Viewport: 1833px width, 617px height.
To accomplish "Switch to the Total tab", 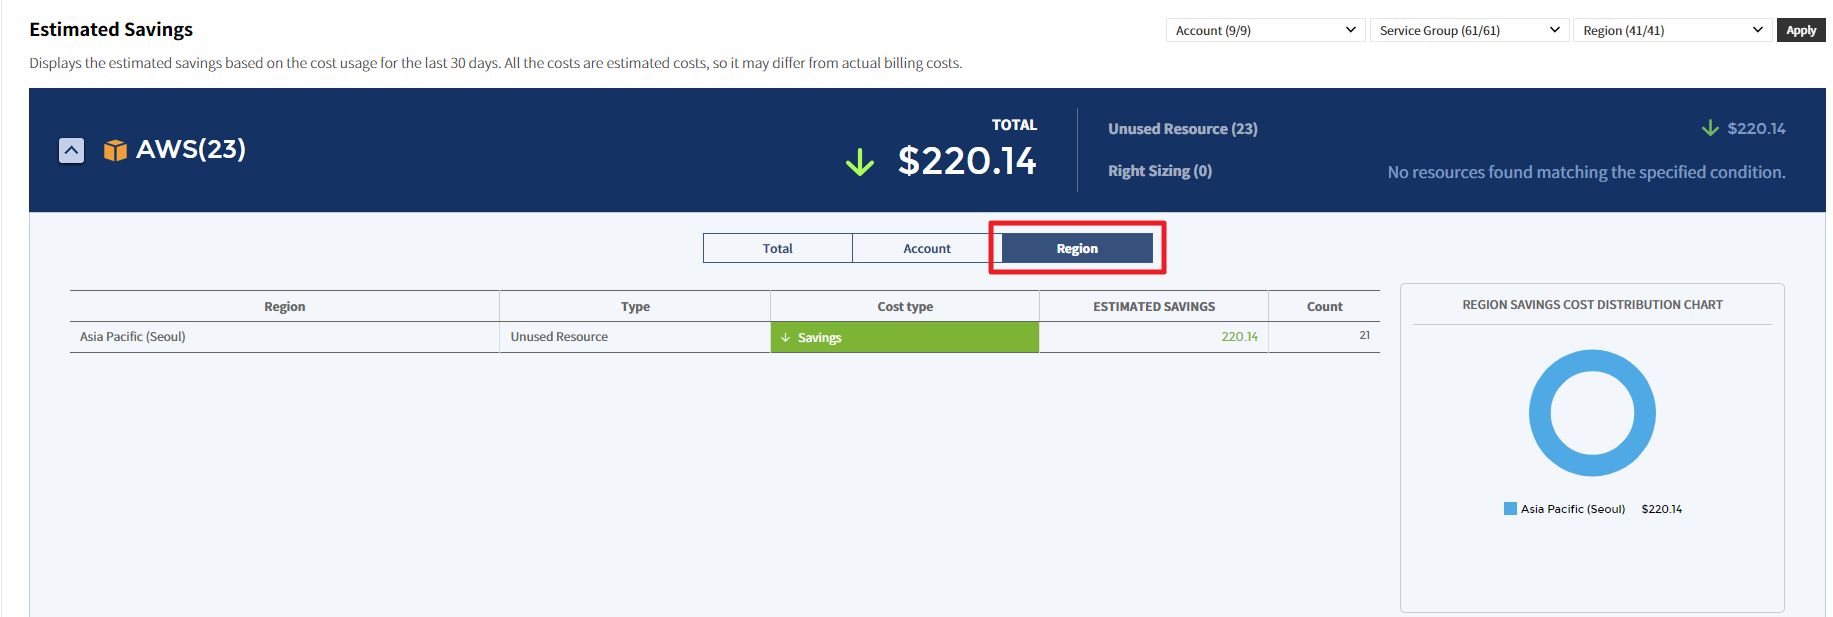I will pyautogui.click(x=777, y=248).
